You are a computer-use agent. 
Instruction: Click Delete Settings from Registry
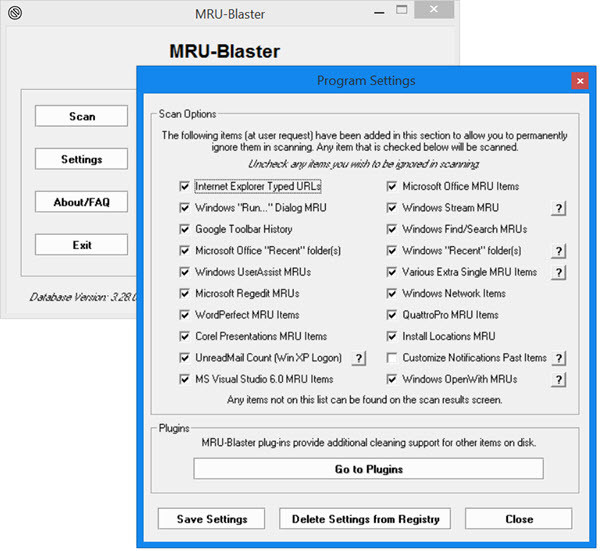point(365,519)
